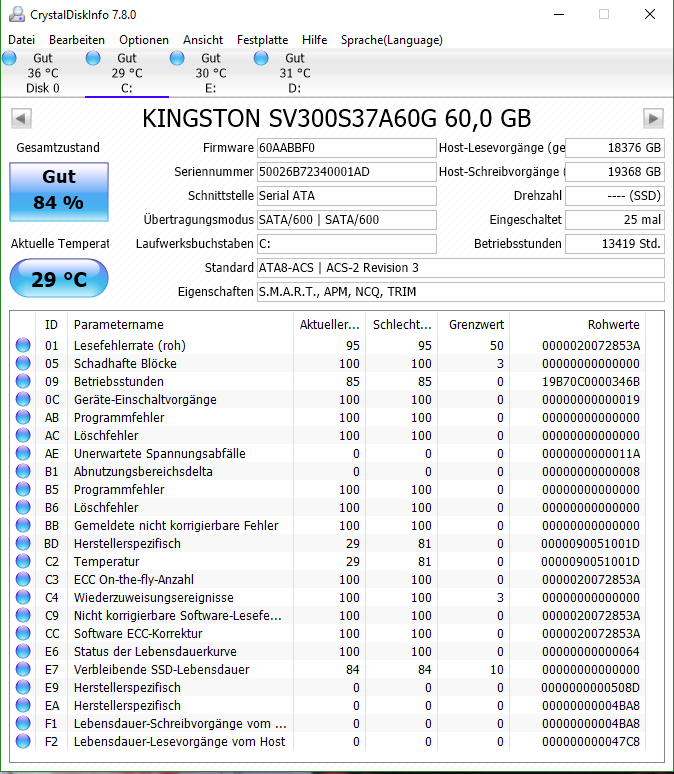The height and width of the screenshot is (774, 674).
Task: Click status orb for BD Herstellerspezifisch row
Action: (x=23, y=543)
